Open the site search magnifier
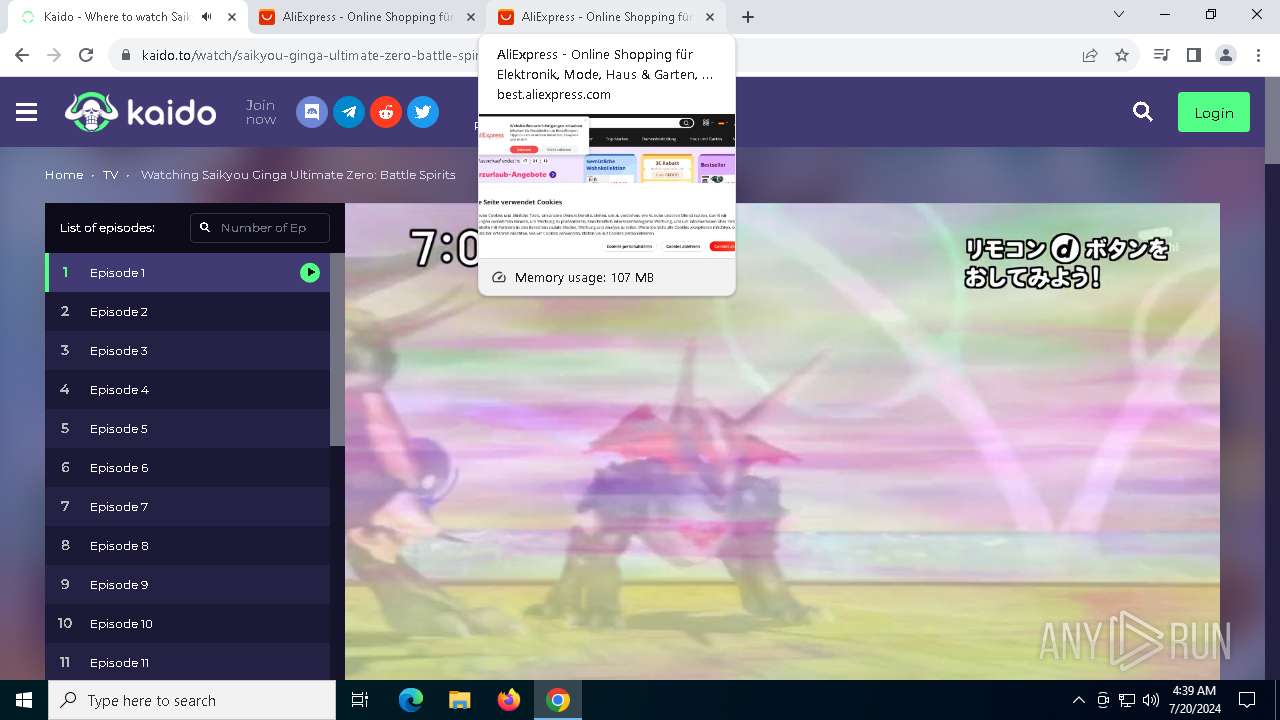The height and width of the screenshot is (720, 1280). (1143, 112)
